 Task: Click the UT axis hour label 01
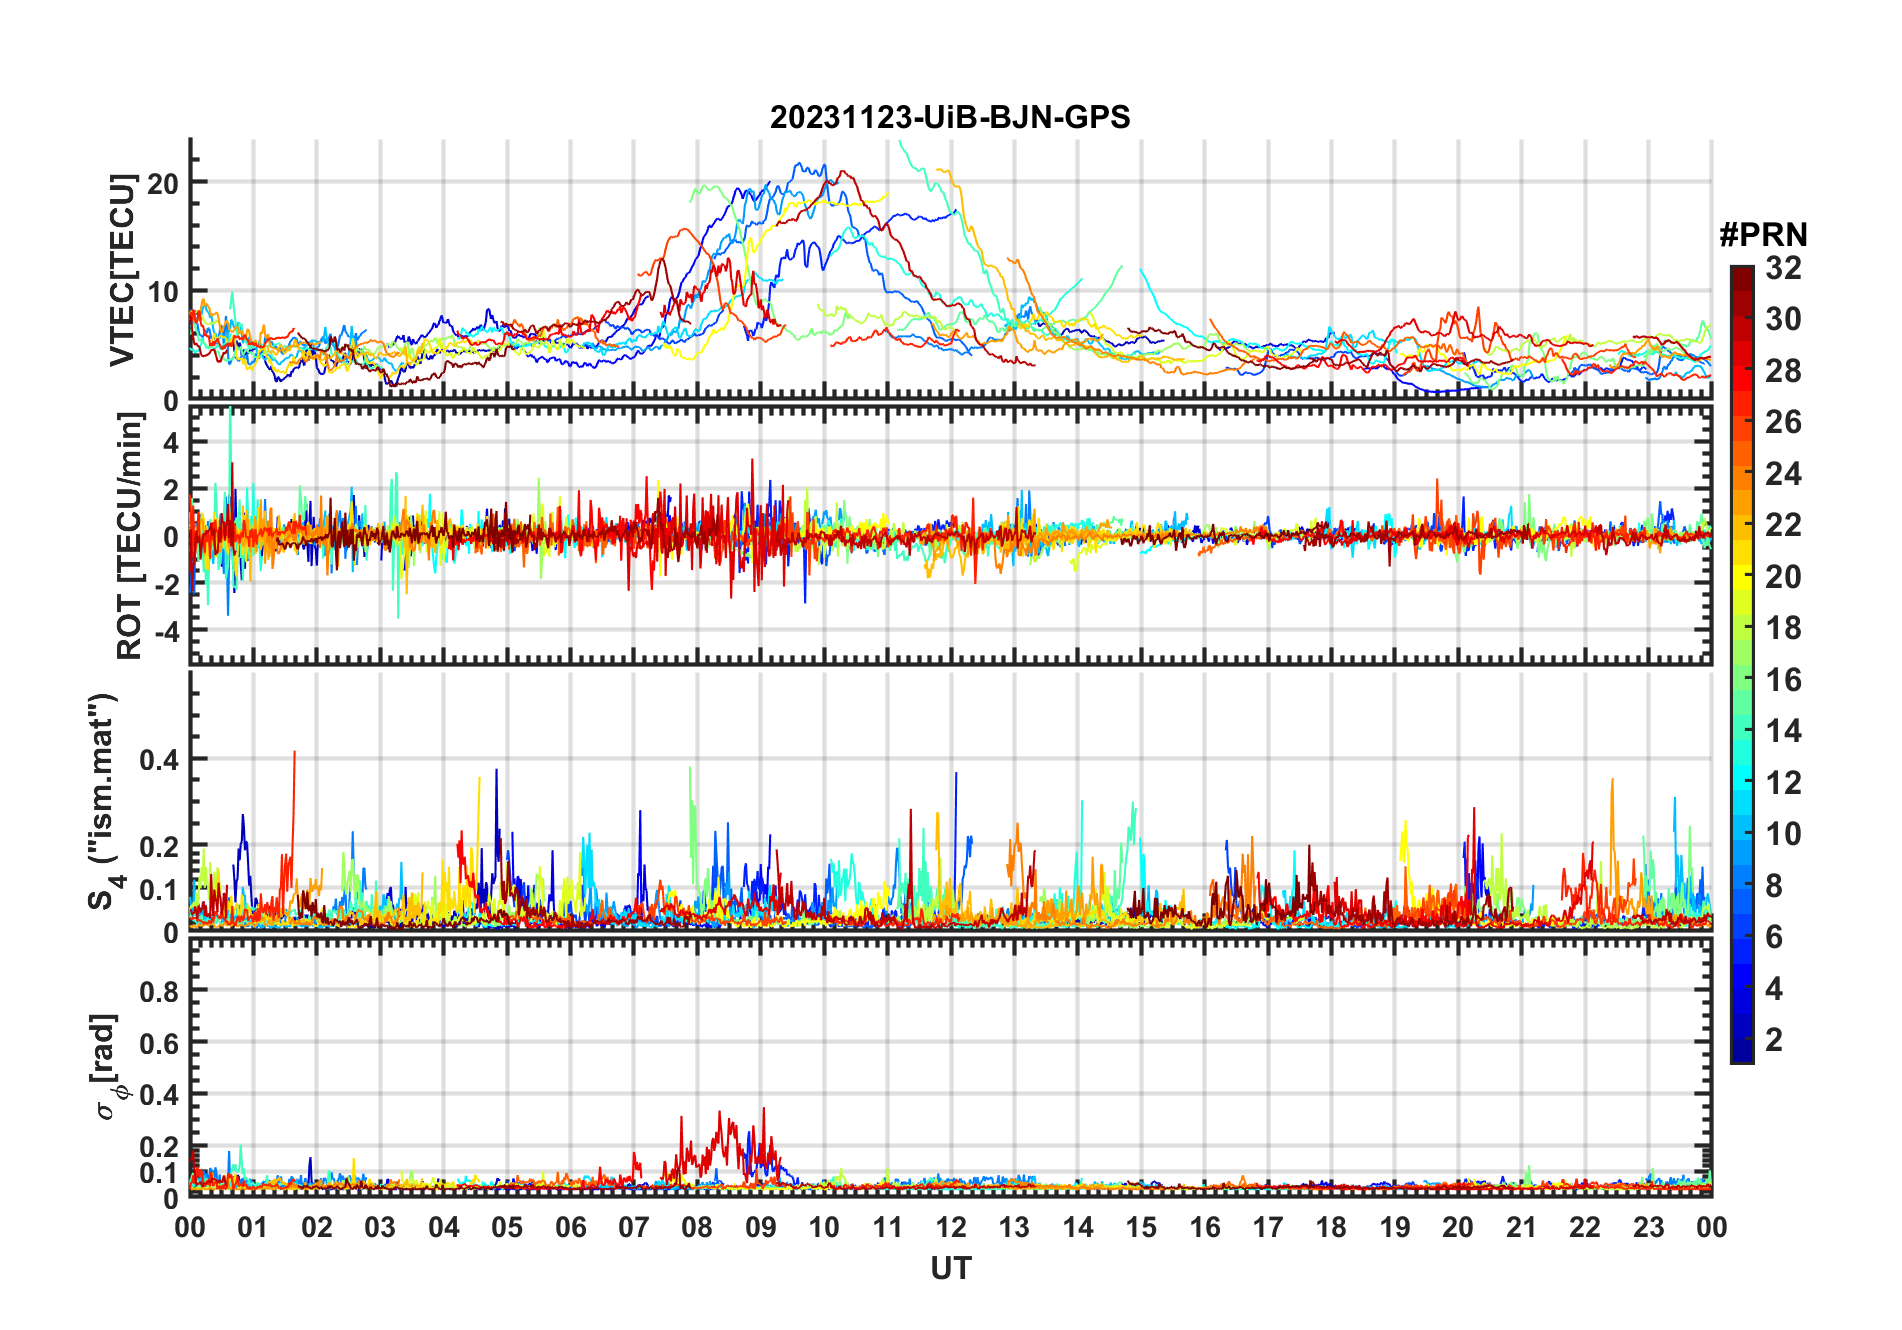coord(253,1227)
